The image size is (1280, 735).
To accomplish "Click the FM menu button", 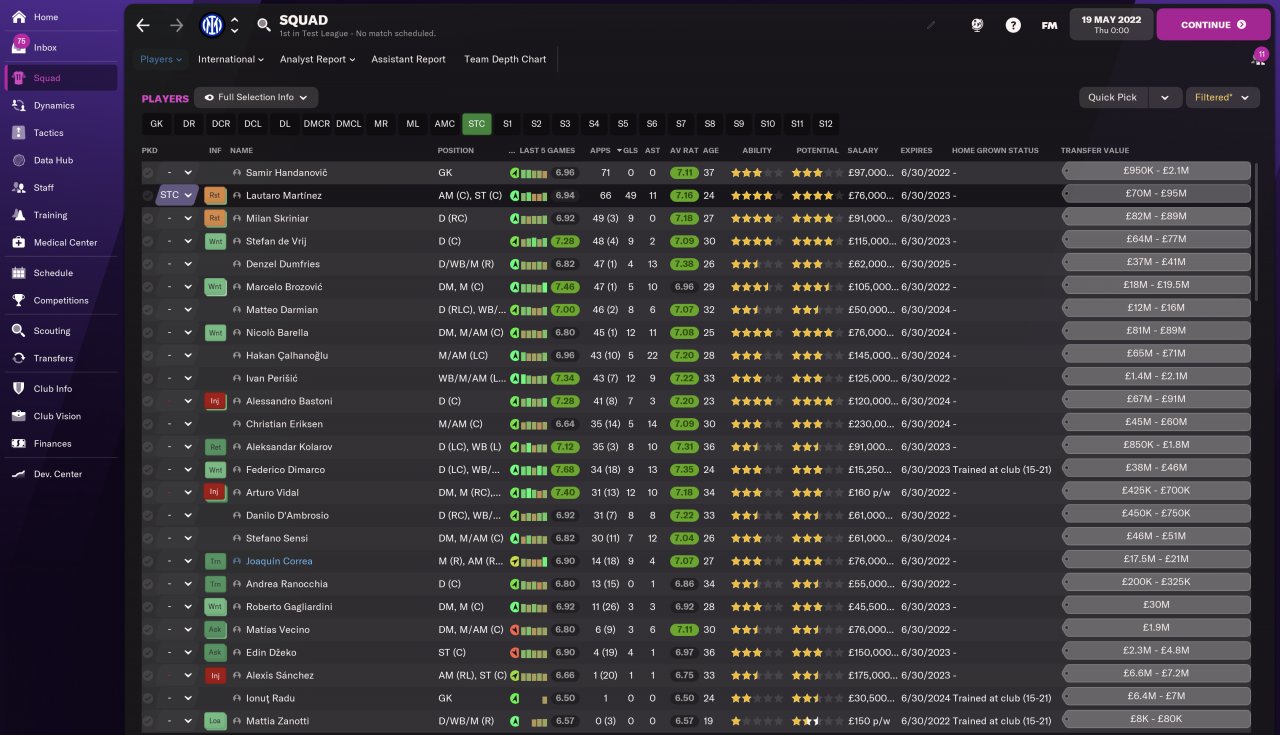I will (x=1049, y=25).
